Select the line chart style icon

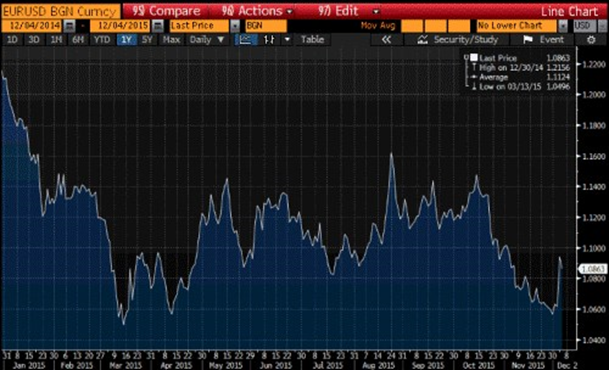click(246, 40)
